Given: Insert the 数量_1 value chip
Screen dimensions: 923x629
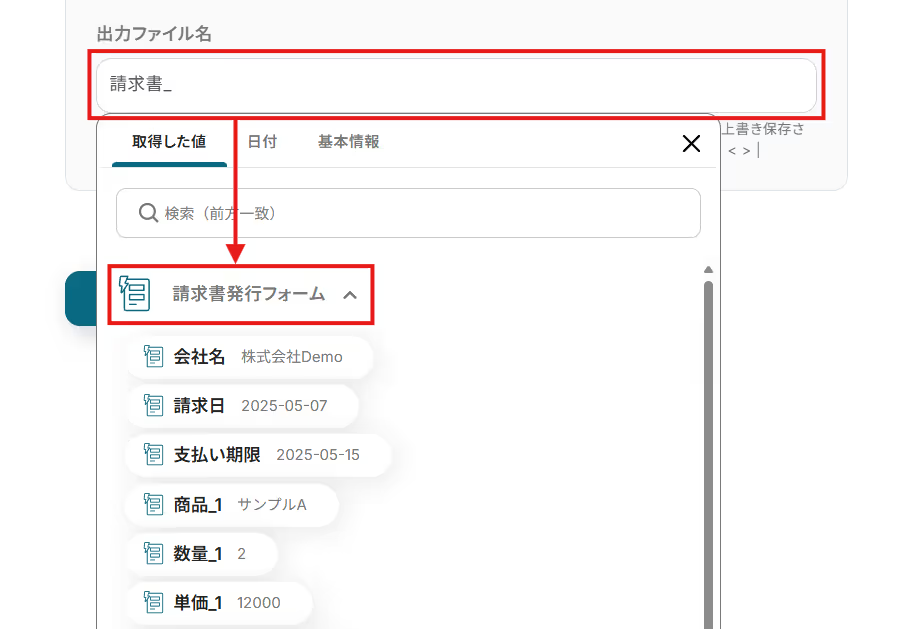Looking at the screenshot, I should (202, 554).
